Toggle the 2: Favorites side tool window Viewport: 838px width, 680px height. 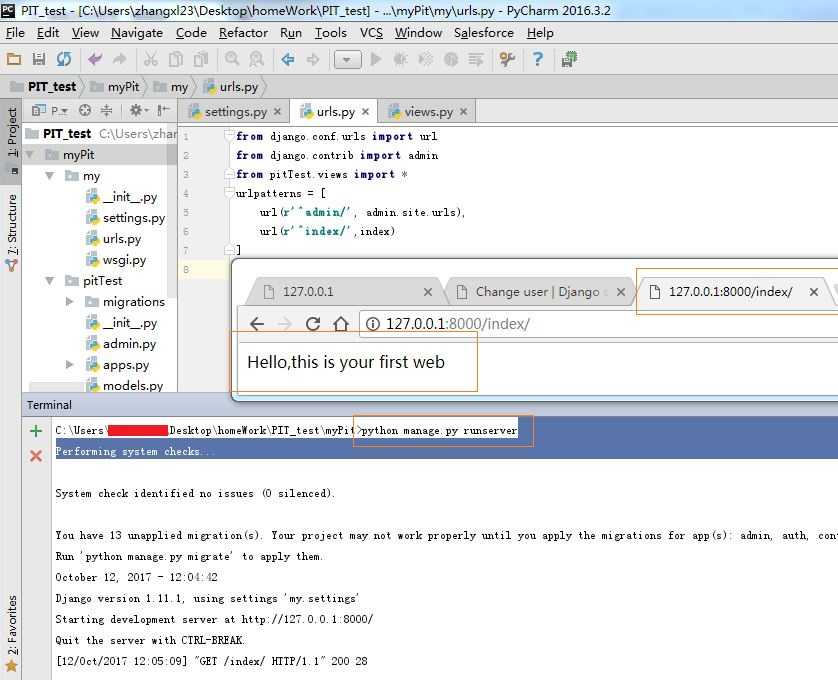(12, 633)
